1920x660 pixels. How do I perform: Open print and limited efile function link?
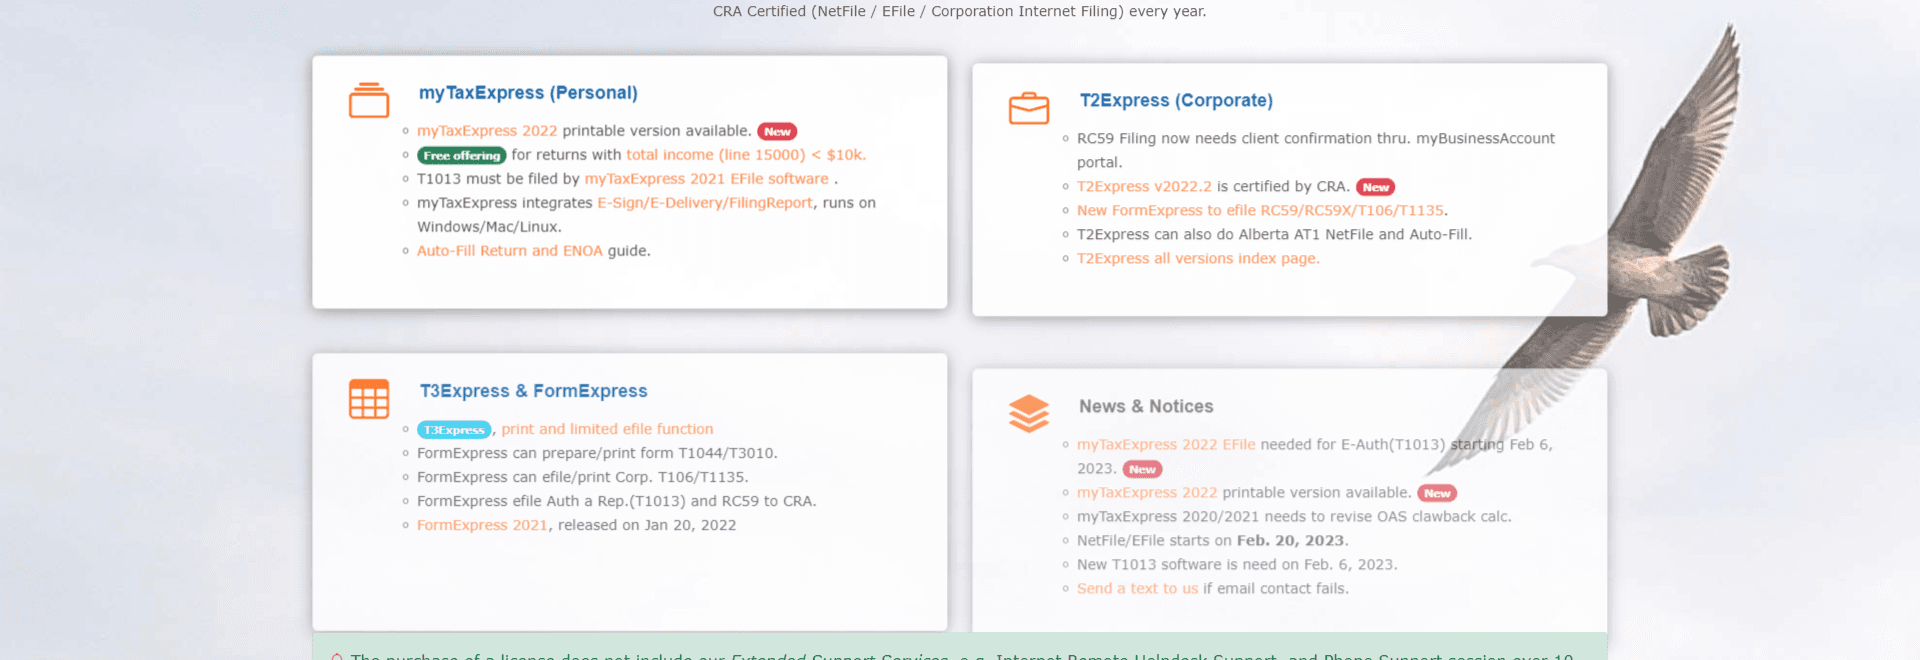click(x=607, y=429)
